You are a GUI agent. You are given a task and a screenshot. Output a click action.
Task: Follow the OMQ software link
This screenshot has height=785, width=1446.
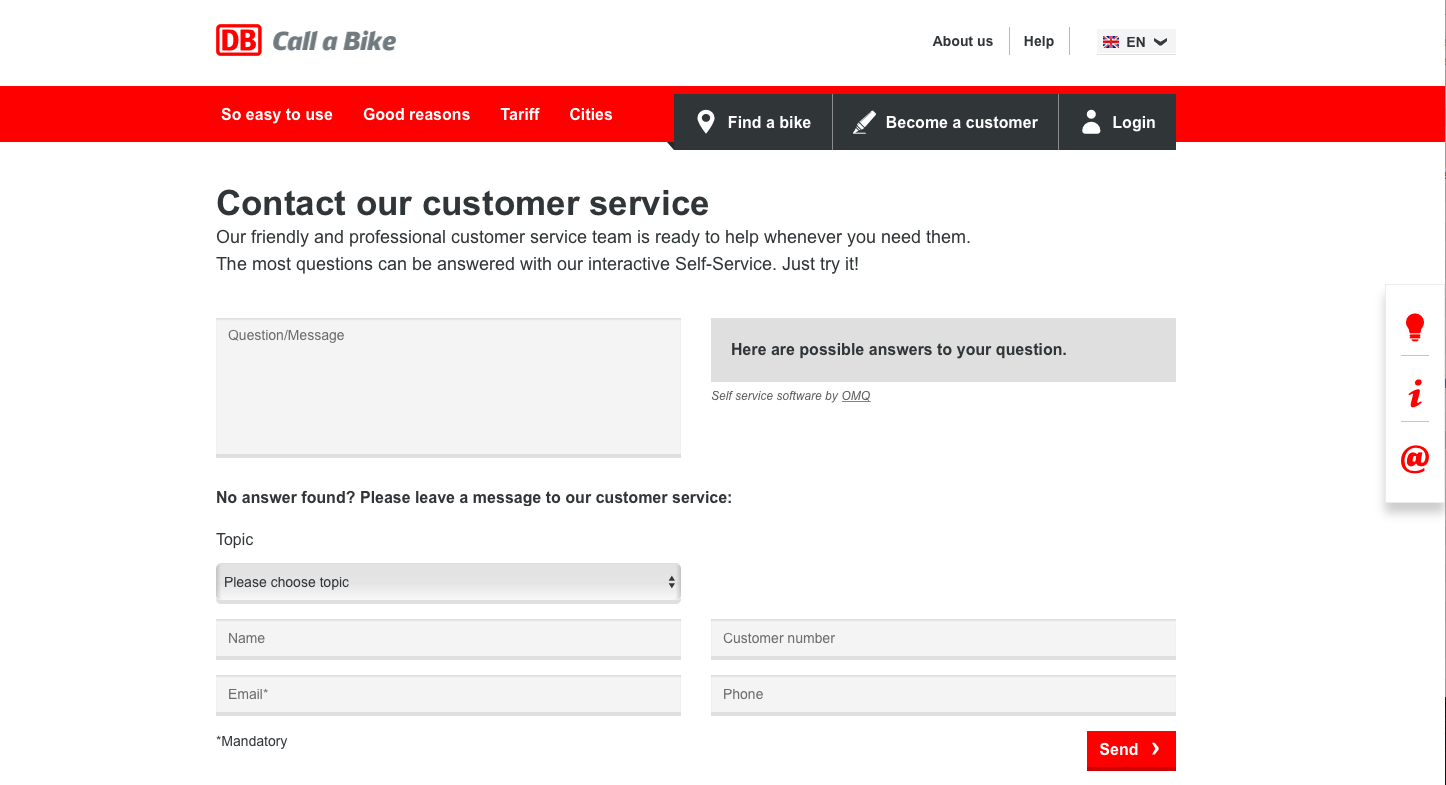856,396
